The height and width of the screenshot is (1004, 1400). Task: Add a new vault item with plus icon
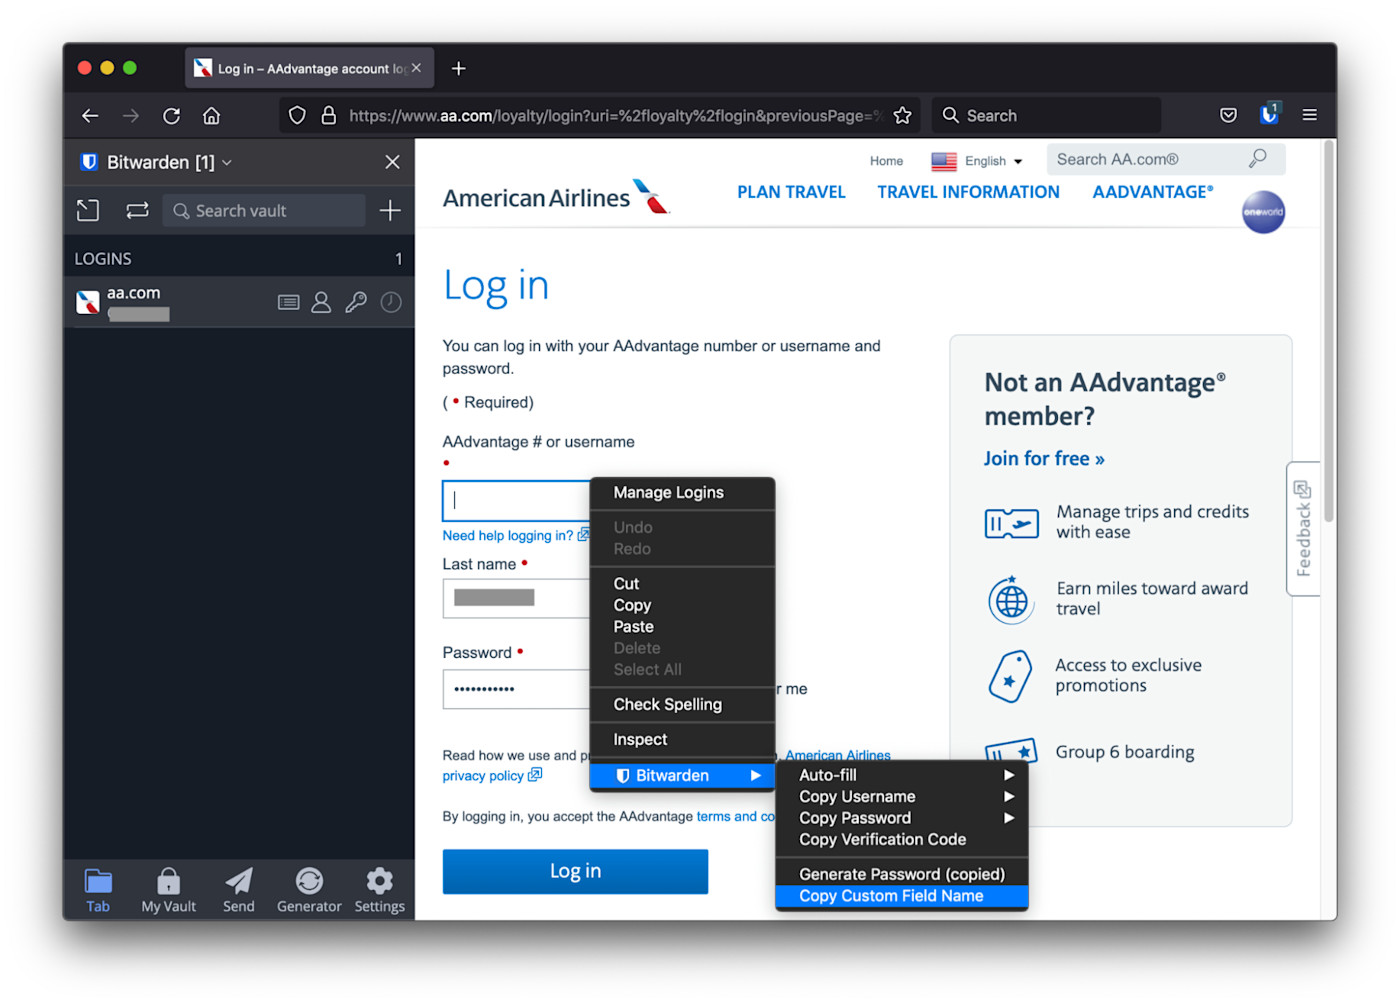[390, 210]
